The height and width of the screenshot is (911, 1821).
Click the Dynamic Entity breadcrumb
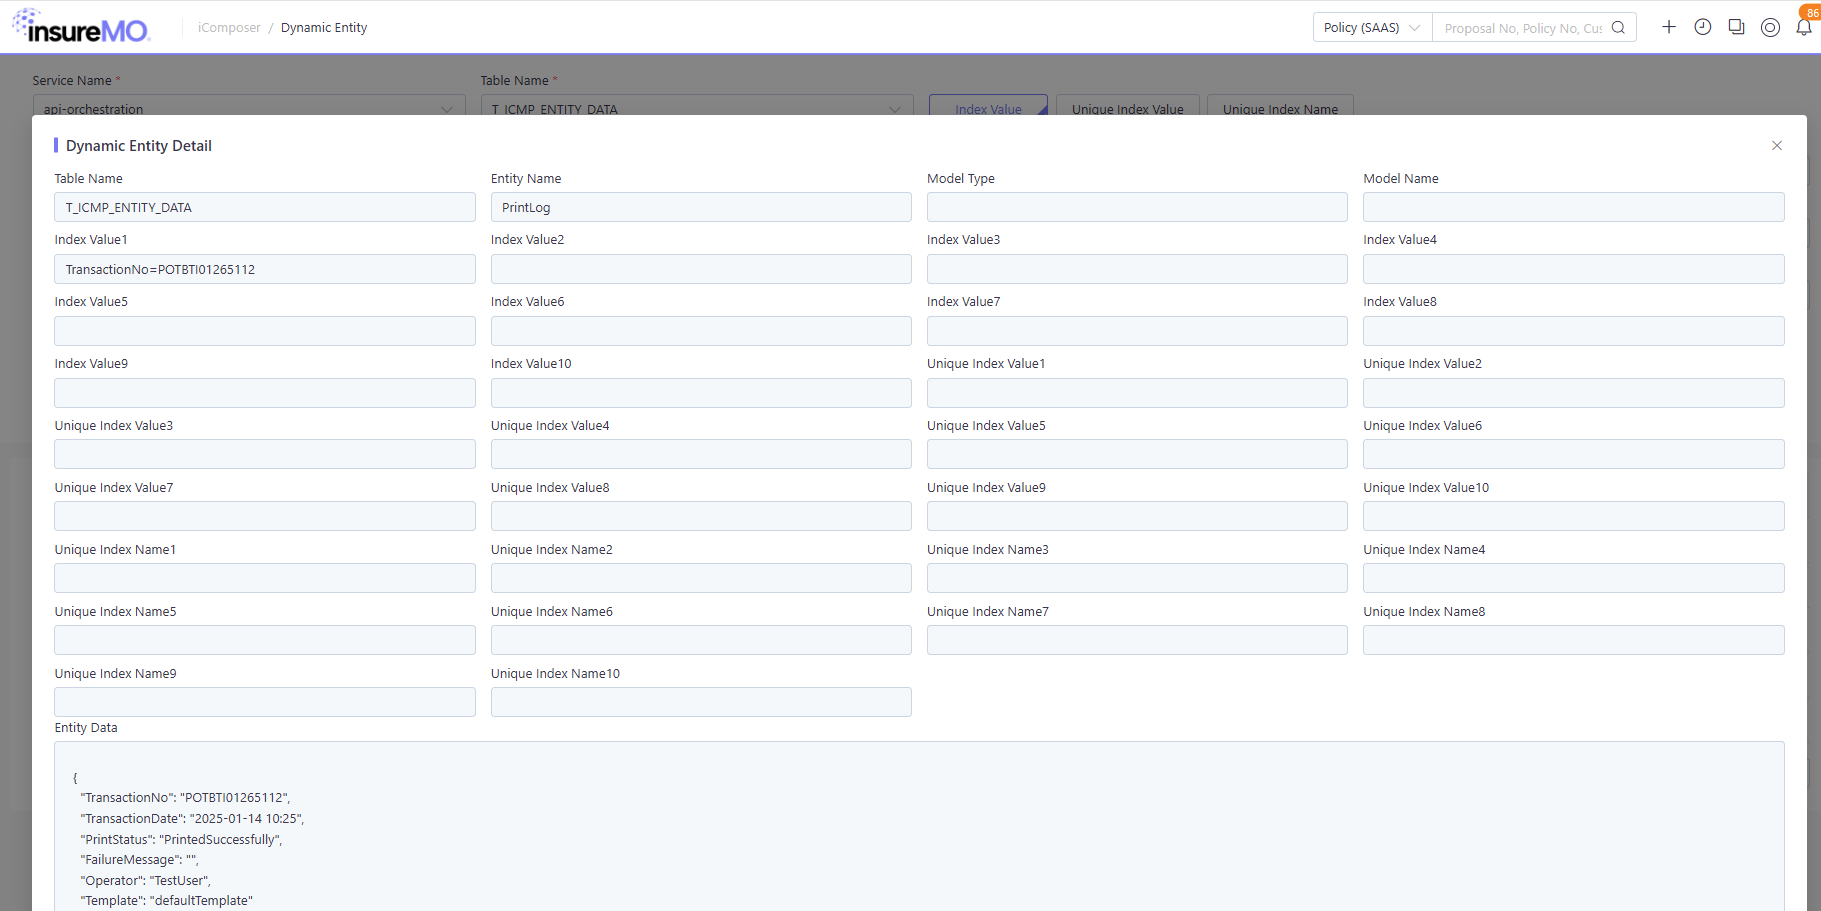click(x=324, y=28)
